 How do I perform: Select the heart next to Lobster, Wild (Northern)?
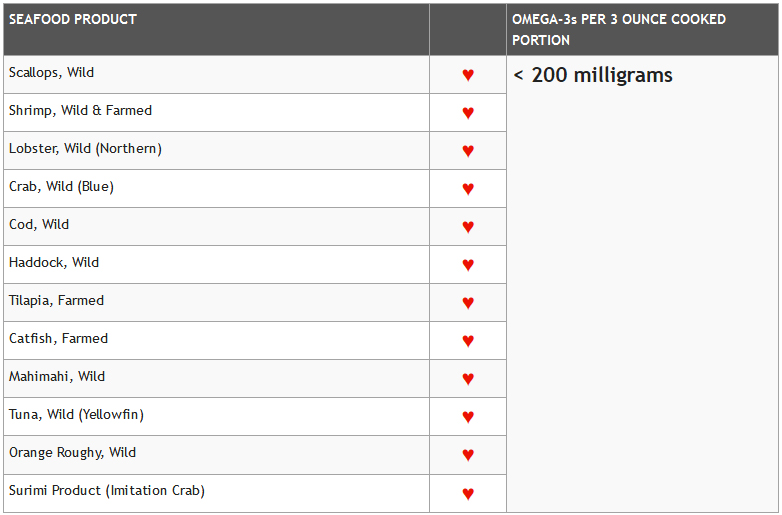pyautogui.click(x=468, y=151)
